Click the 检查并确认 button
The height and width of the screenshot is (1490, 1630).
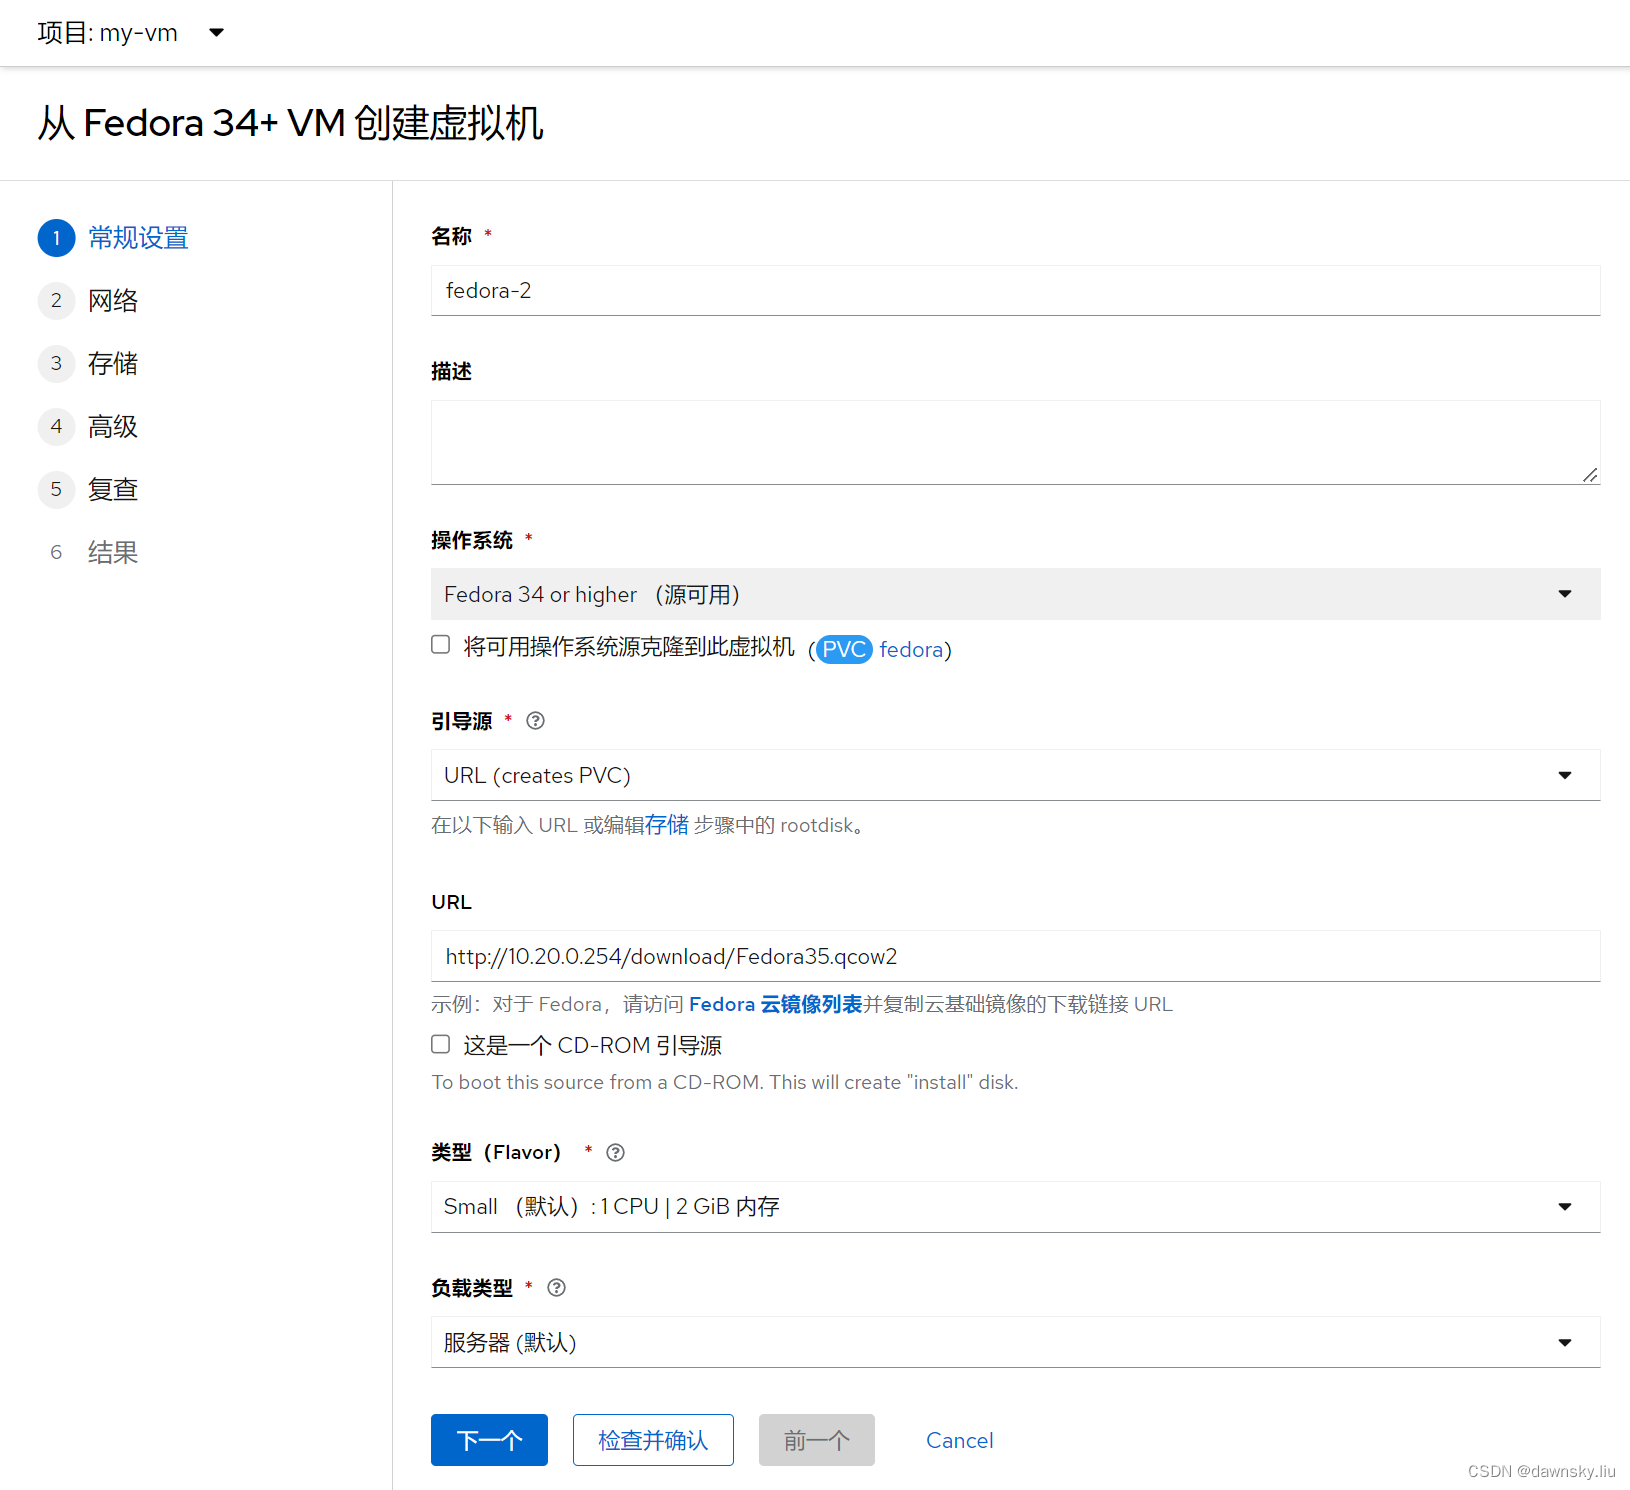pos(653,1440)
